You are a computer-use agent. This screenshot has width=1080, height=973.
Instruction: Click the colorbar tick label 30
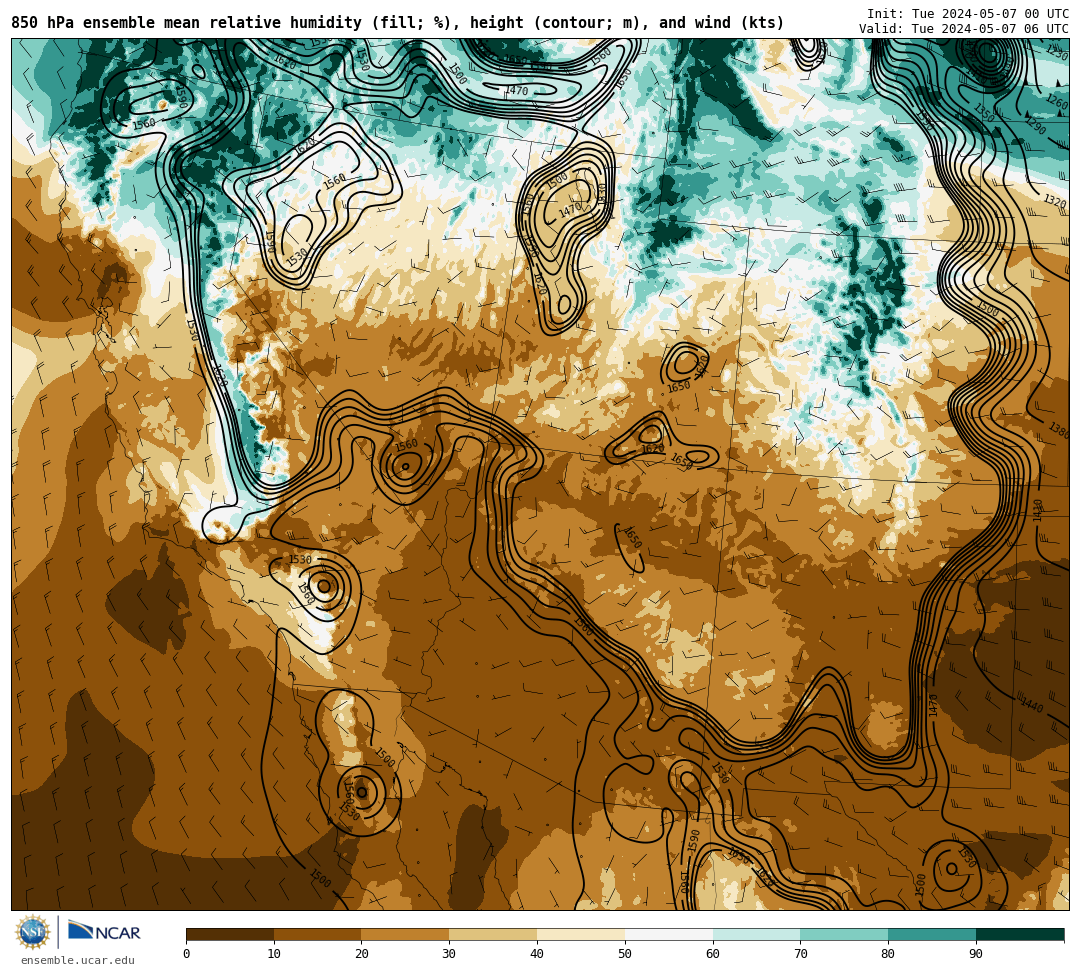(x=449, y=954)
